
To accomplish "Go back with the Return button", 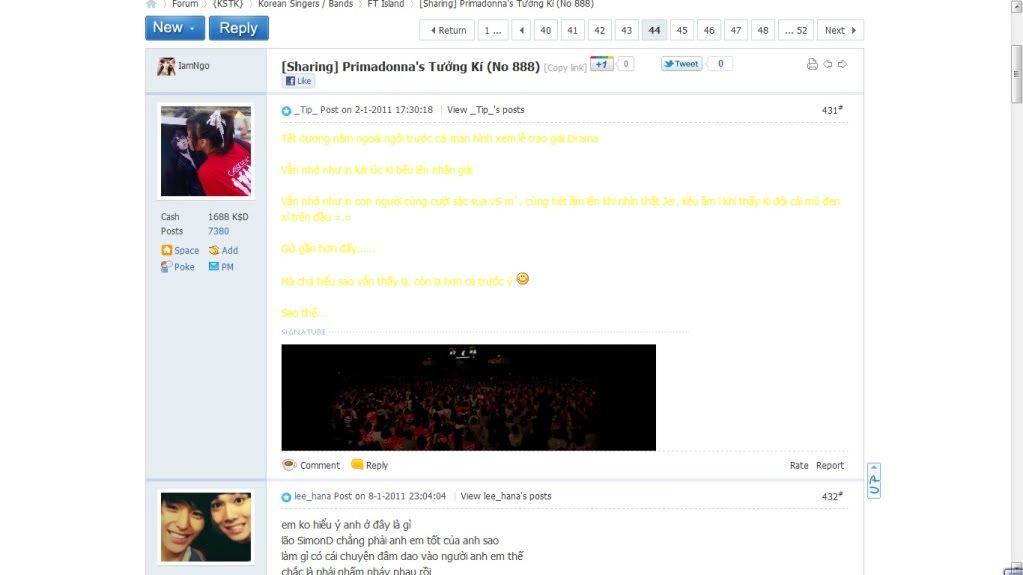I will pos(447,30).
